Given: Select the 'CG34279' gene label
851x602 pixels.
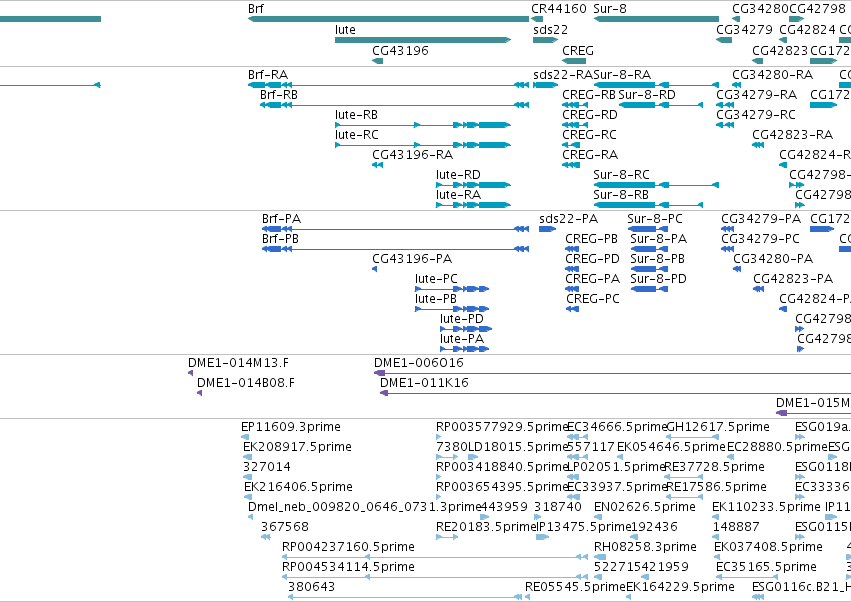Looking at the screenshot, I should coord(744,30).
